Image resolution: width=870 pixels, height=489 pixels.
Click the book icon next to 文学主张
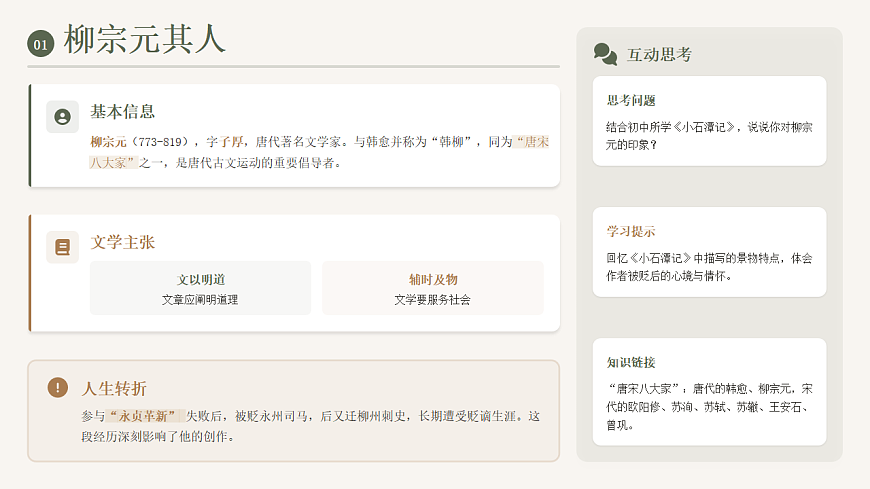62,247
